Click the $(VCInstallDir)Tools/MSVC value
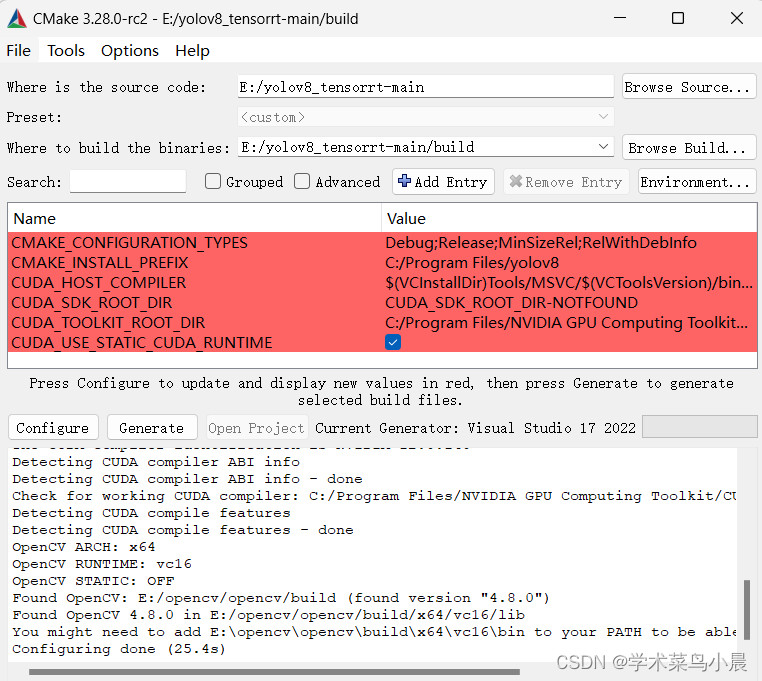This screenshot has height=681, width=762. point(569,282)
